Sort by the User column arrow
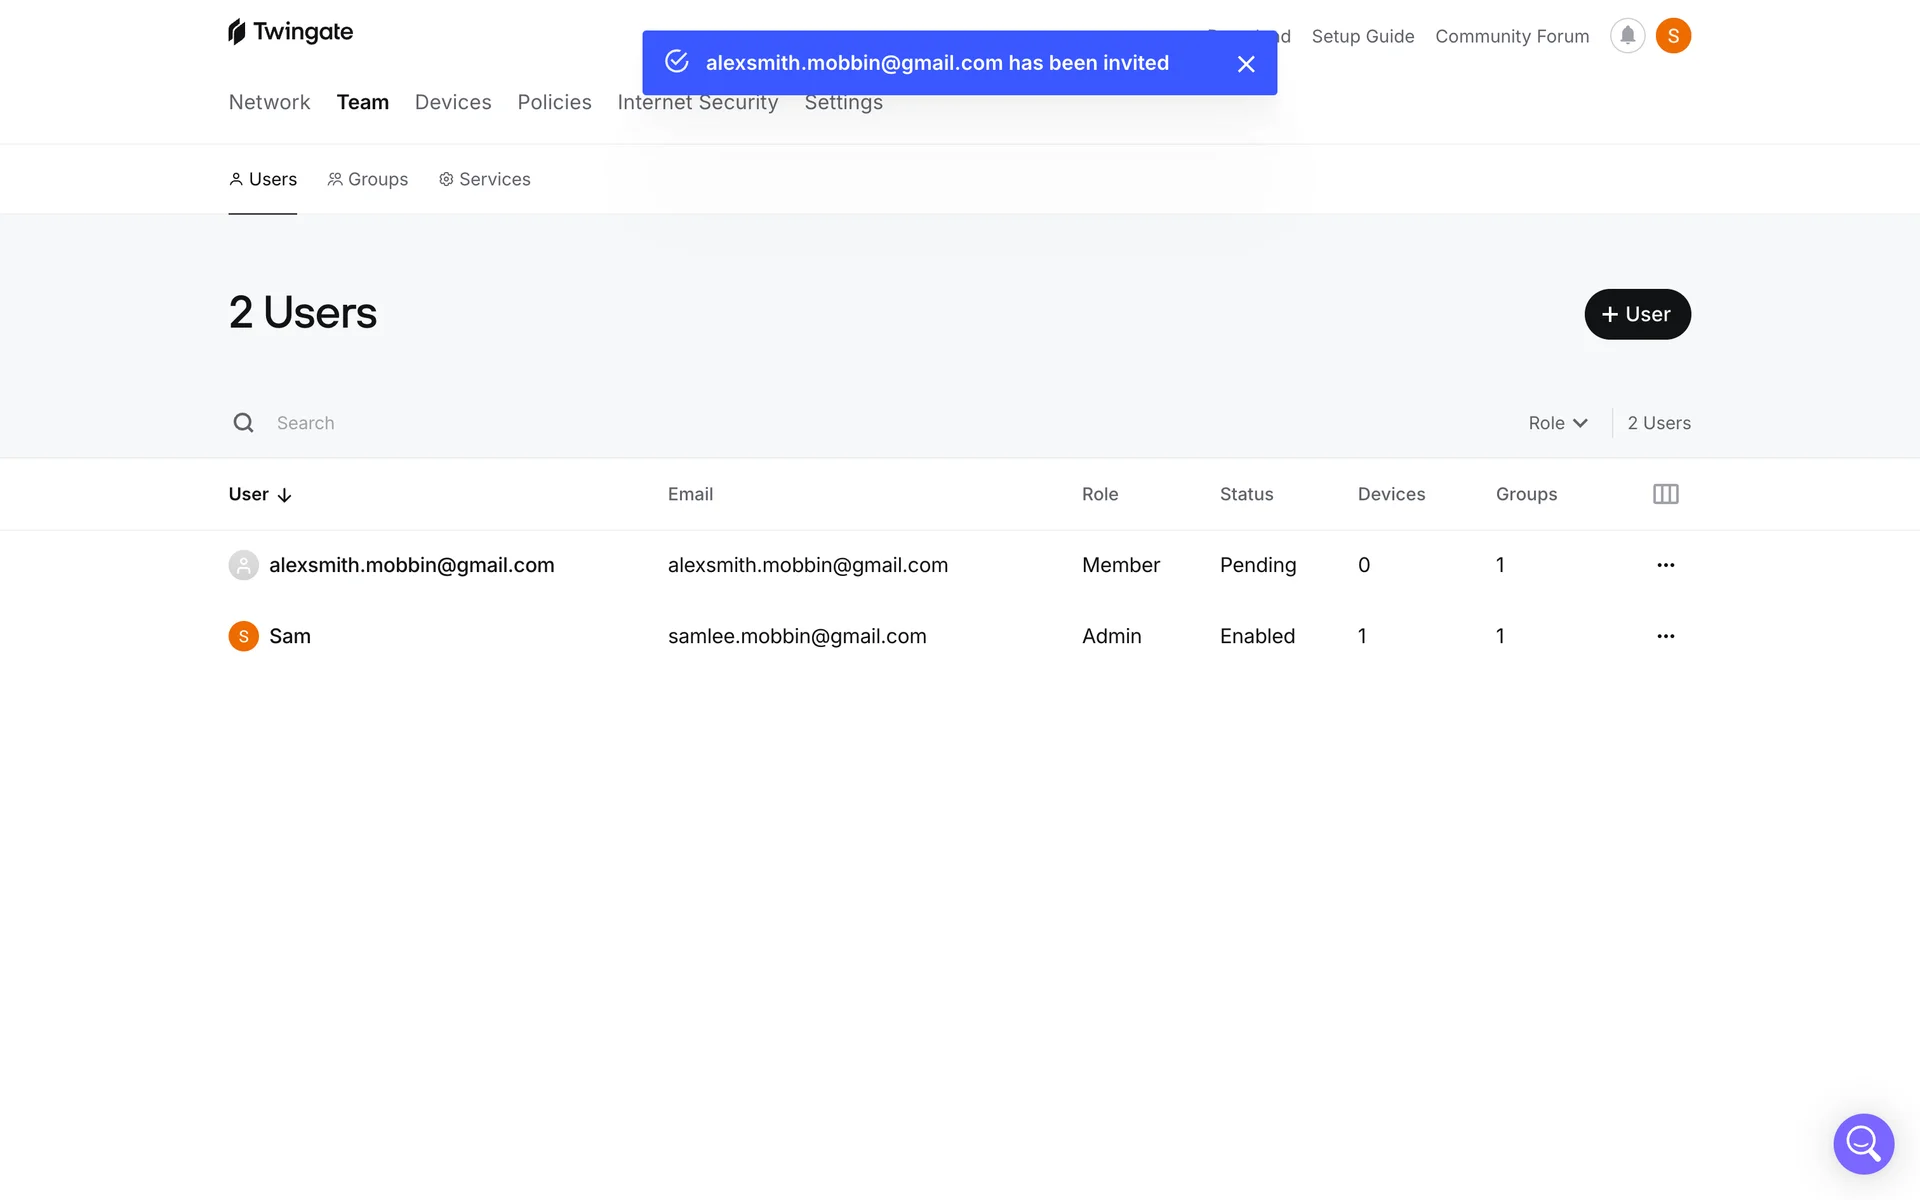The width and height of the screenshot is (1920, 1200). pos(284,495)
